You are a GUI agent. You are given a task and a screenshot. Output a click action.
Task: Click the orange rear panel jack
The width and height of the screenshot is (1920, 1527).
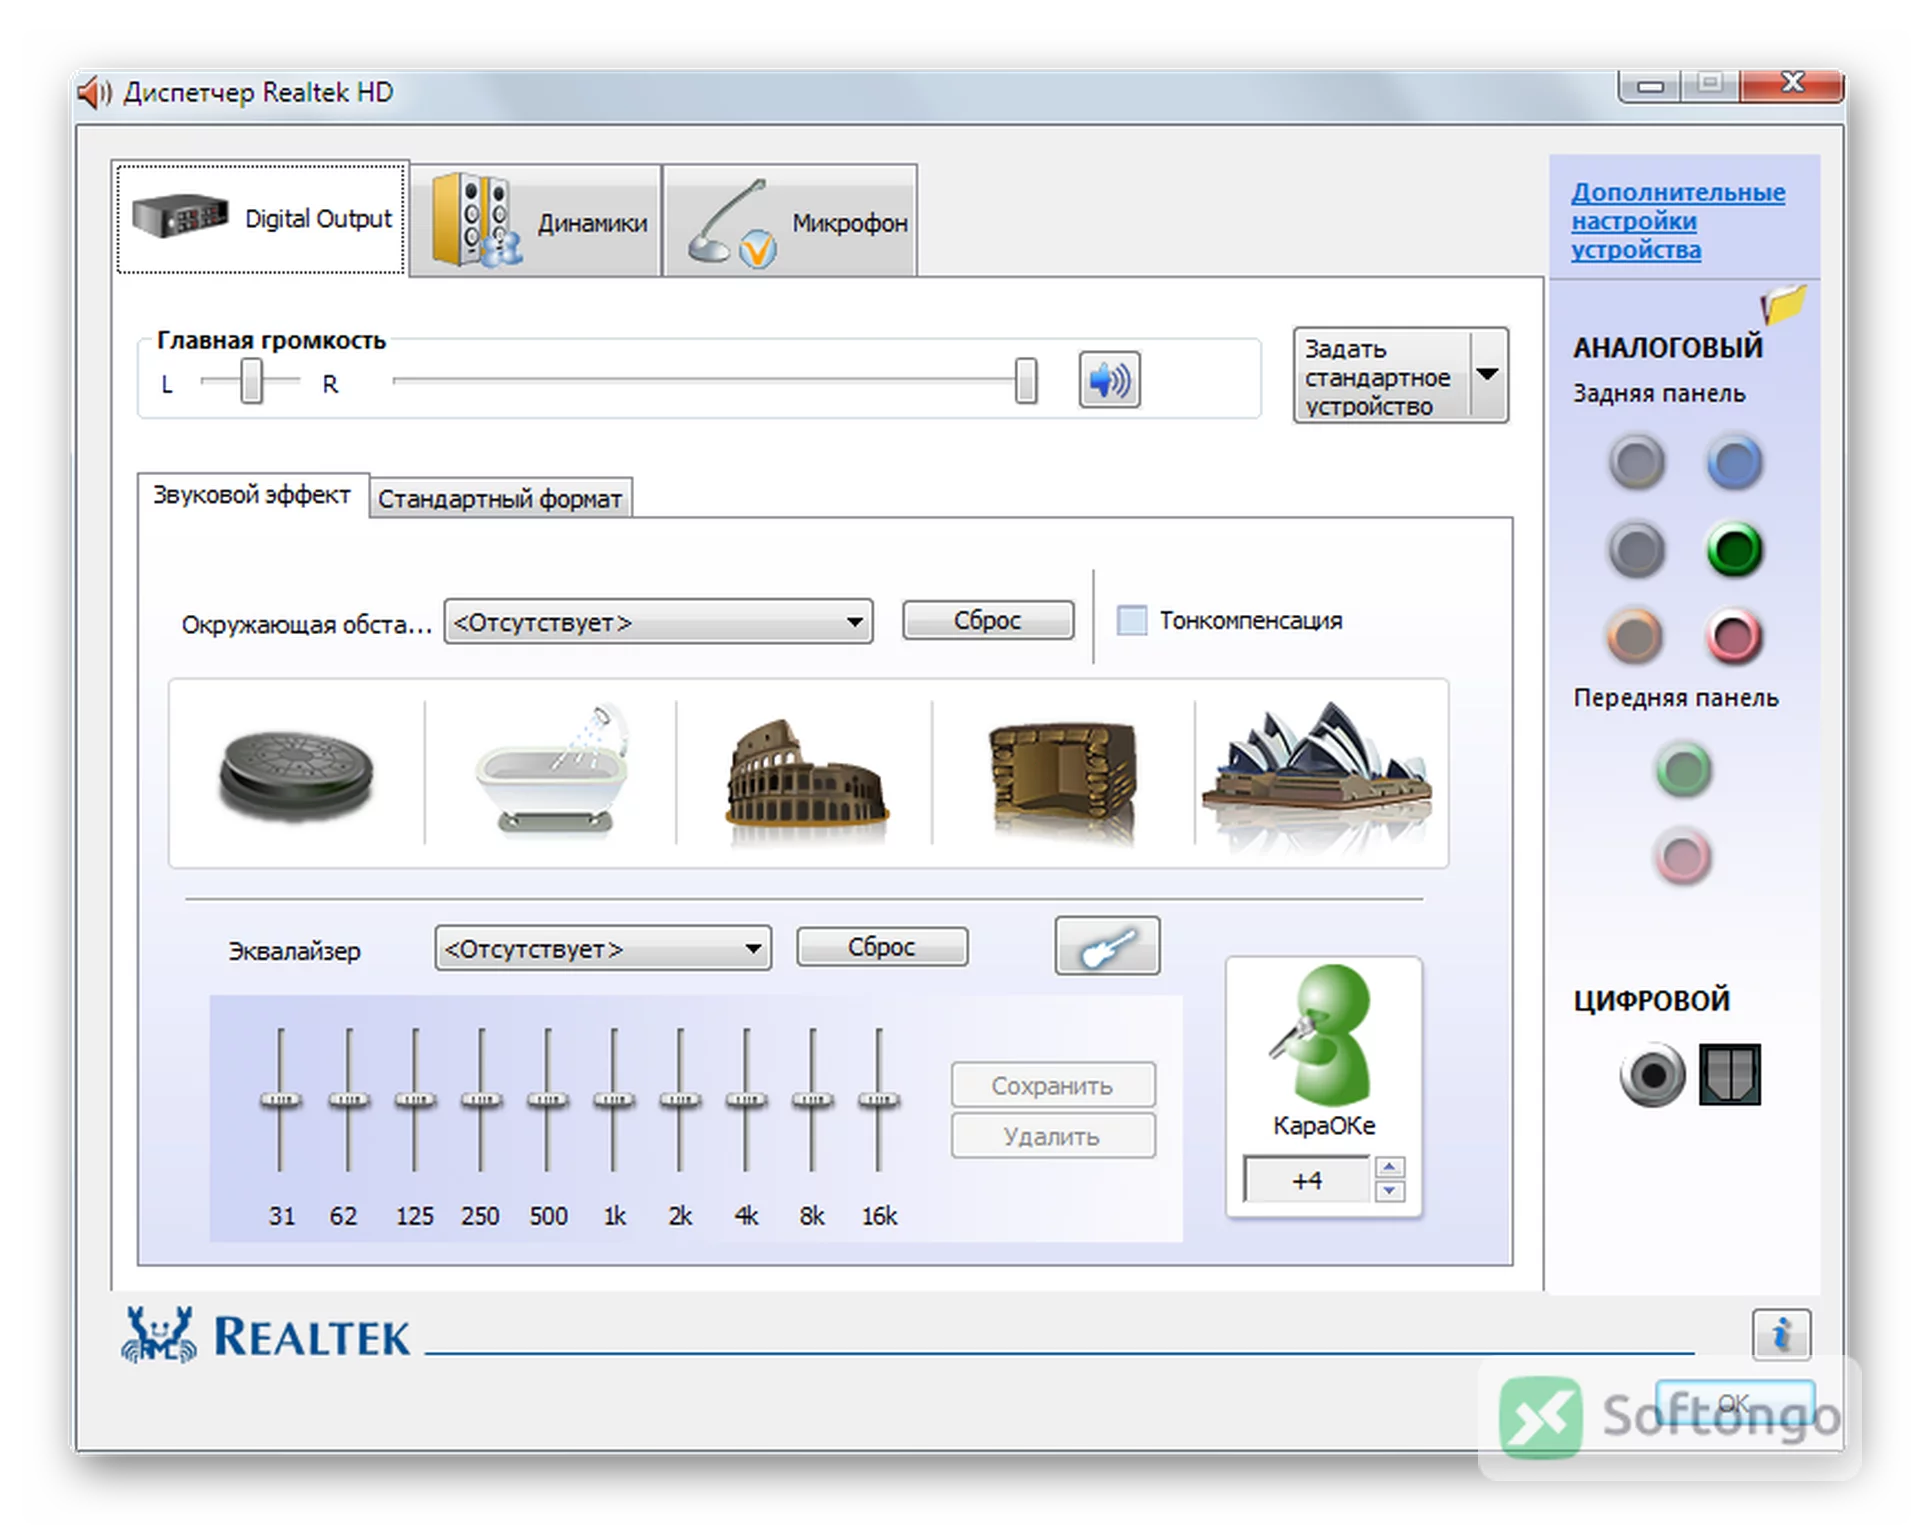tap(1635, 636)
